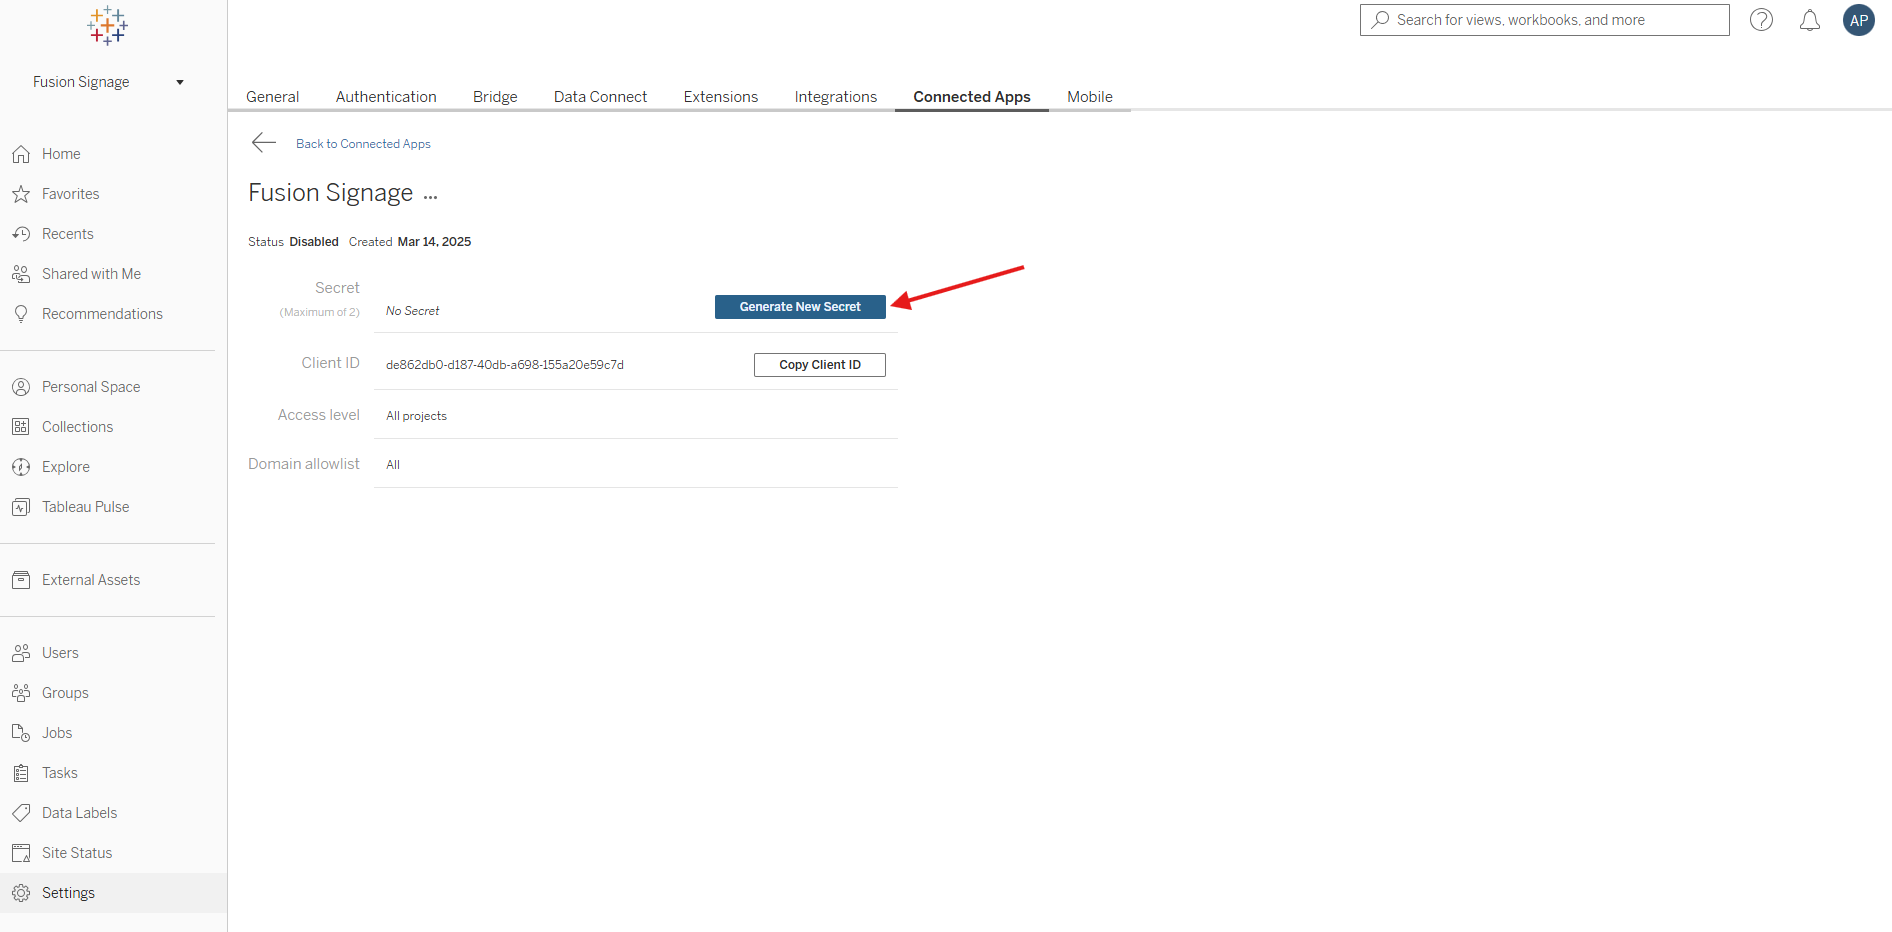
Task: Open Recommendations page
Action: coord(102,314)
